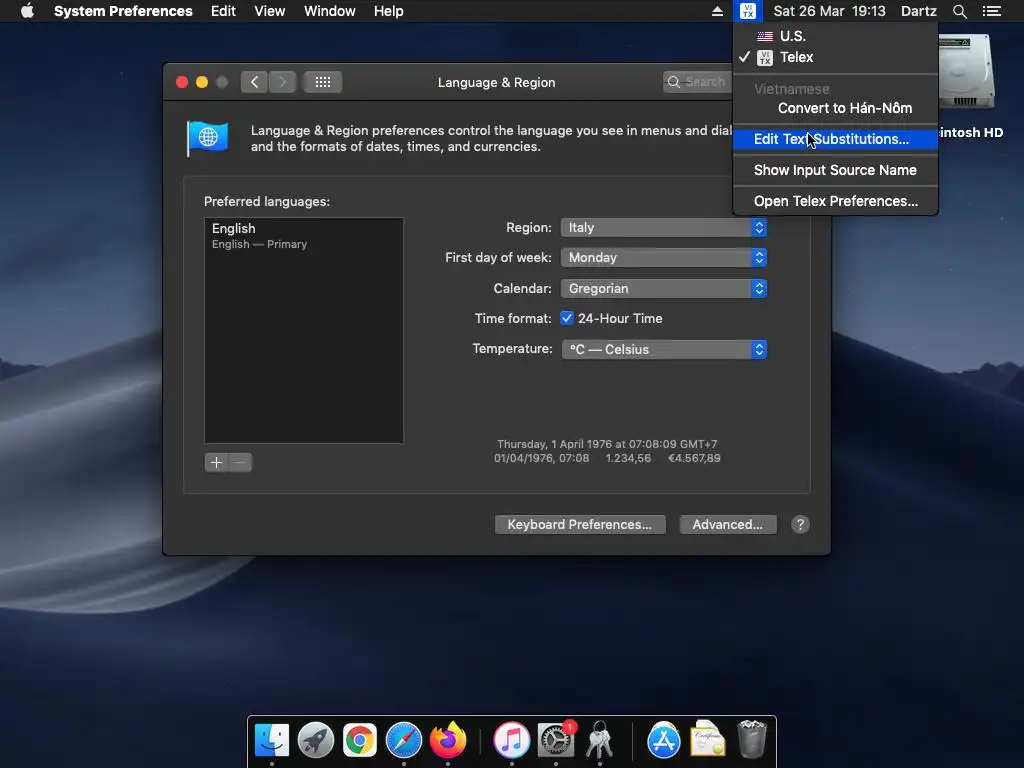
Task: Open First day of week dropdown
Action: click(x=664, y=257)
